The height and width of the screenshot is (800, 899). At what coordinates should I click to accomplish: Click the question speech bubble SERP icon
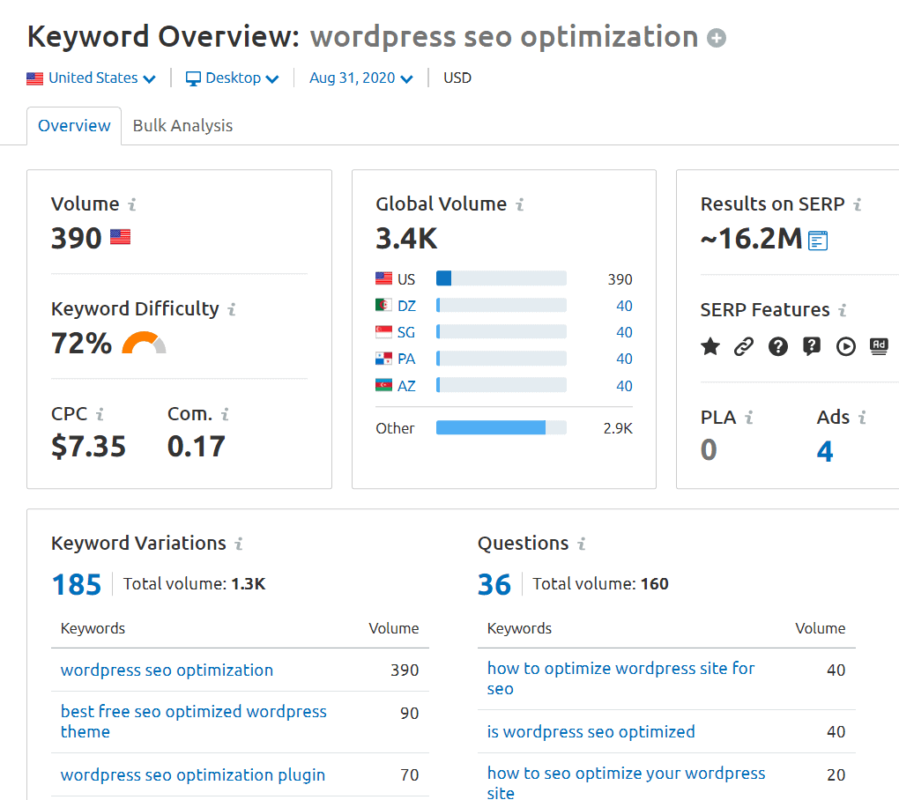coord(812,346)
